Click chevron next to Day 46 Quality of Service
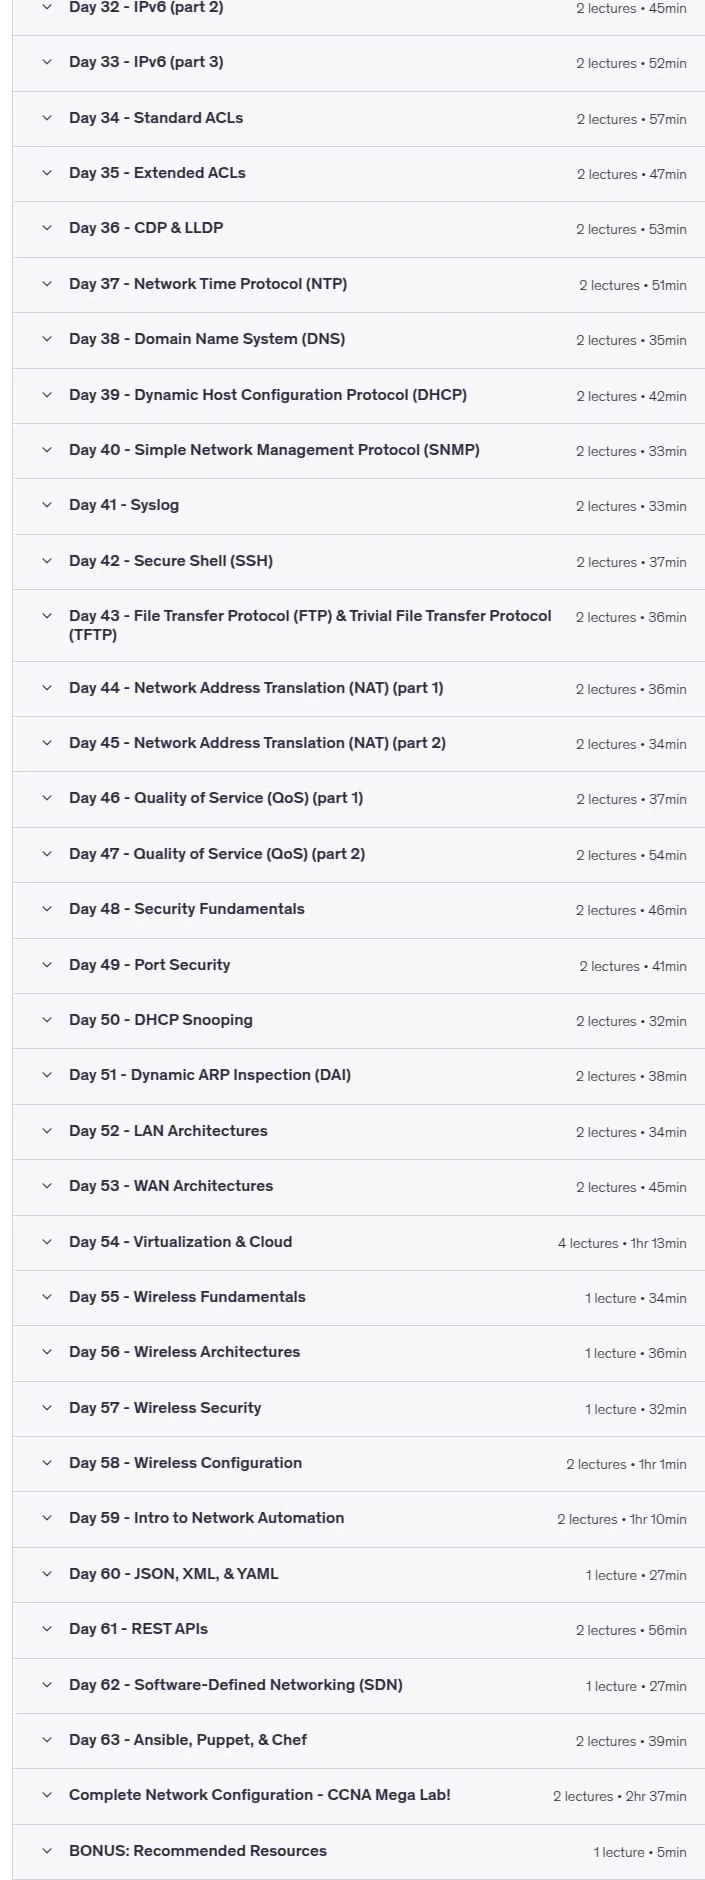This screenshot has height=1880, width=705. (46, 798)
